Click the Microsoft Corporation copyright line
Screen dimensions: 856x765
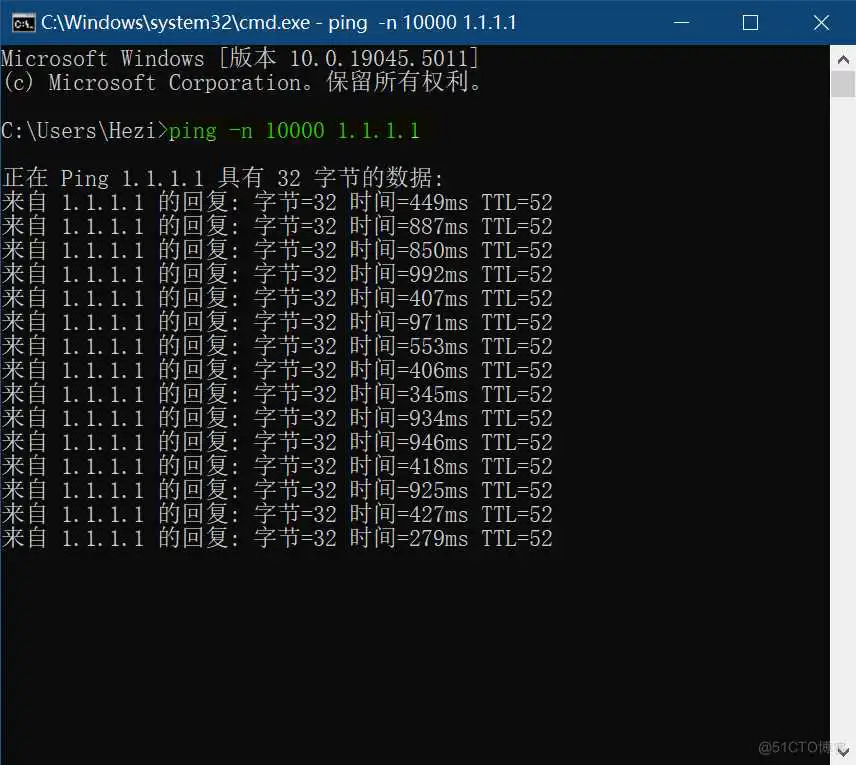click(x=242, y=83)
